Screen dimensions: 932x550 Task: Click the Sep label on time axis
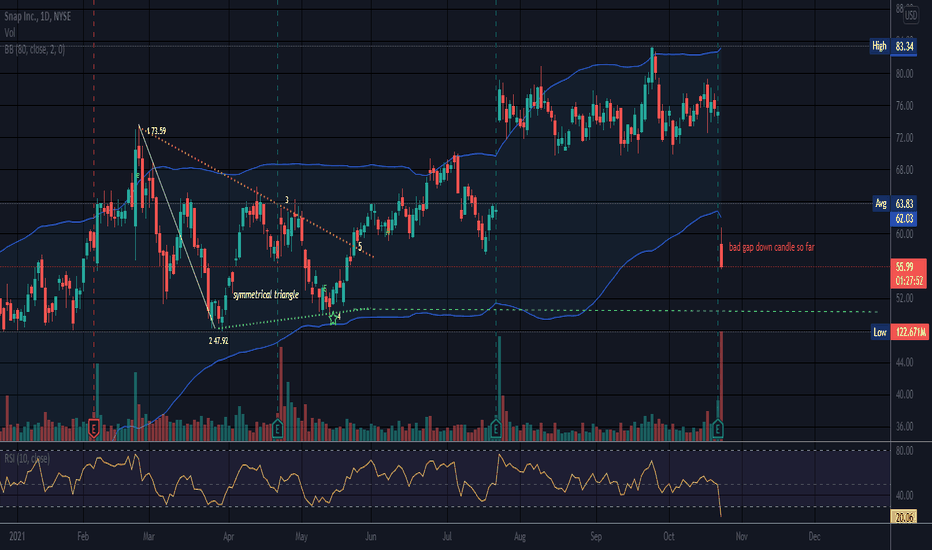pyautogui.click(x=596, y=536)
